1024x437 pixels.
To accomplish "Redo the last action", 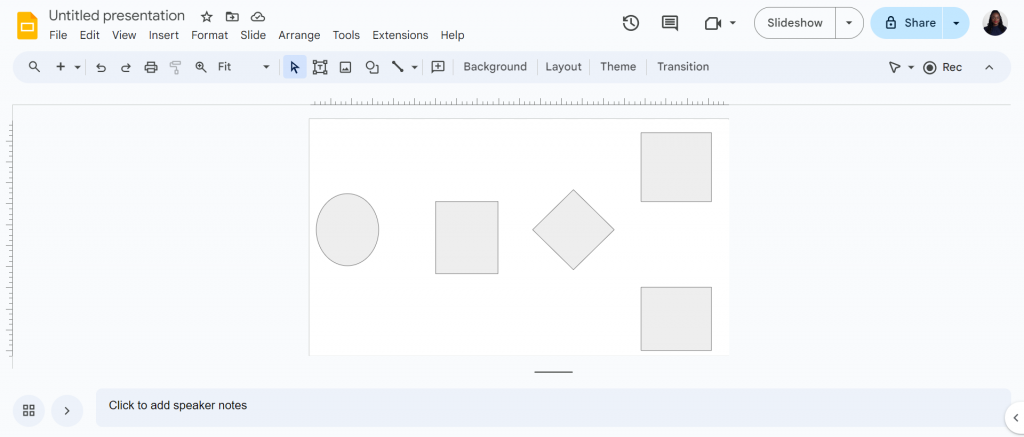I will pyautogui.click(x=125, y=67).
